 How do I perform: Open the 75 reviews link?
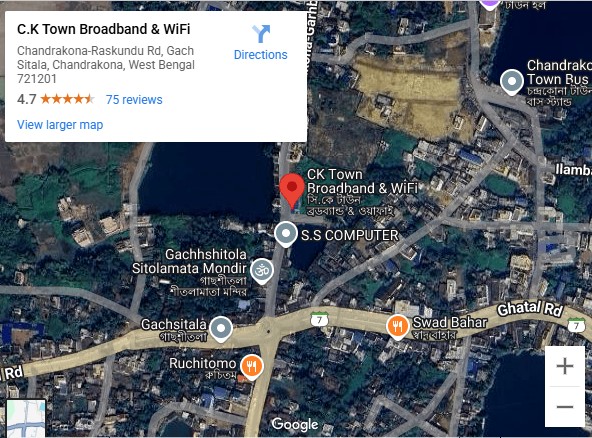(x=134, y=100)
